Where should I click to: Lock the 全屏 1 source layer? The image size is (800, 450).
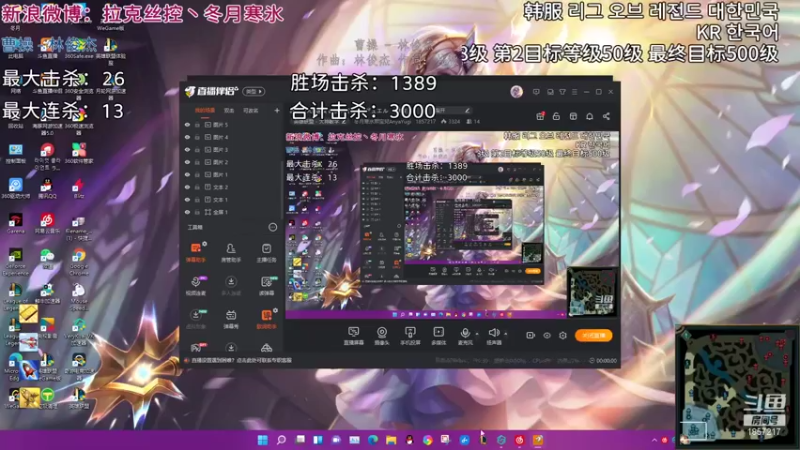197,212
